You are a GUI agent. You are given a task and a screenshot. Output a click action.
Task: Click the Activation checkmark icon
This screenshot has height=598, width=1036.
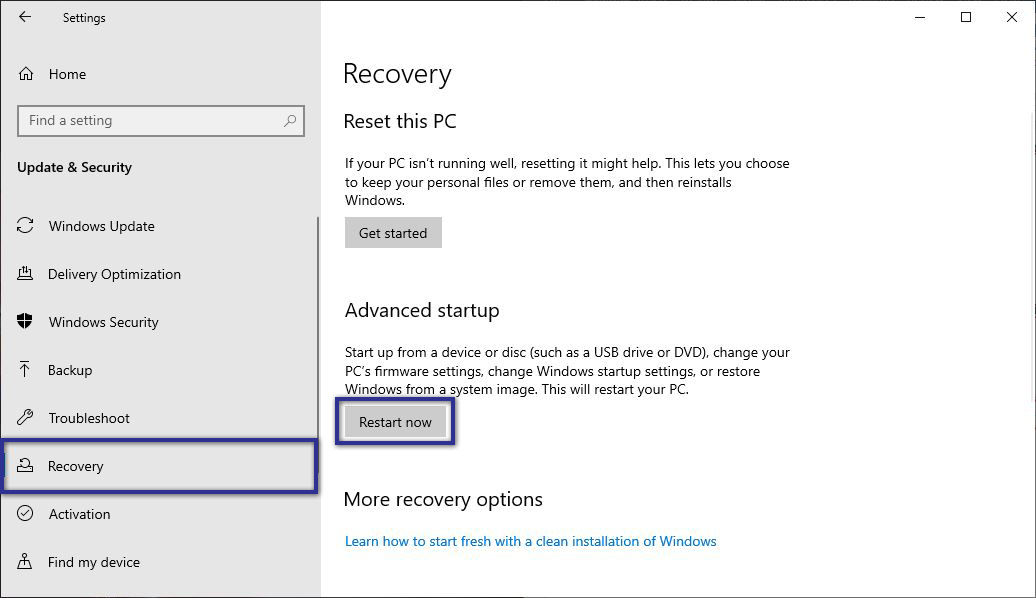click(24, 514)
